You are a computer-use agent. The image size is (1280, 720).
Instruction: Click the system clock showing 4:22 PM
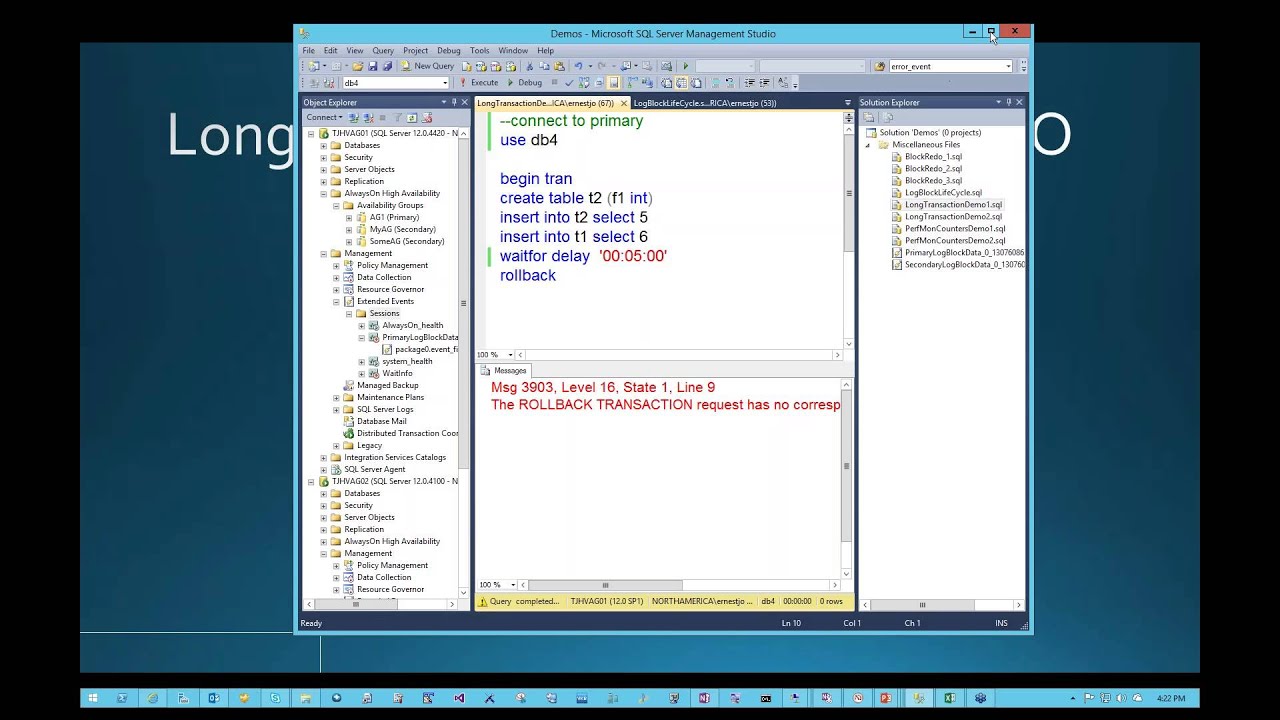coord(1171,698)
